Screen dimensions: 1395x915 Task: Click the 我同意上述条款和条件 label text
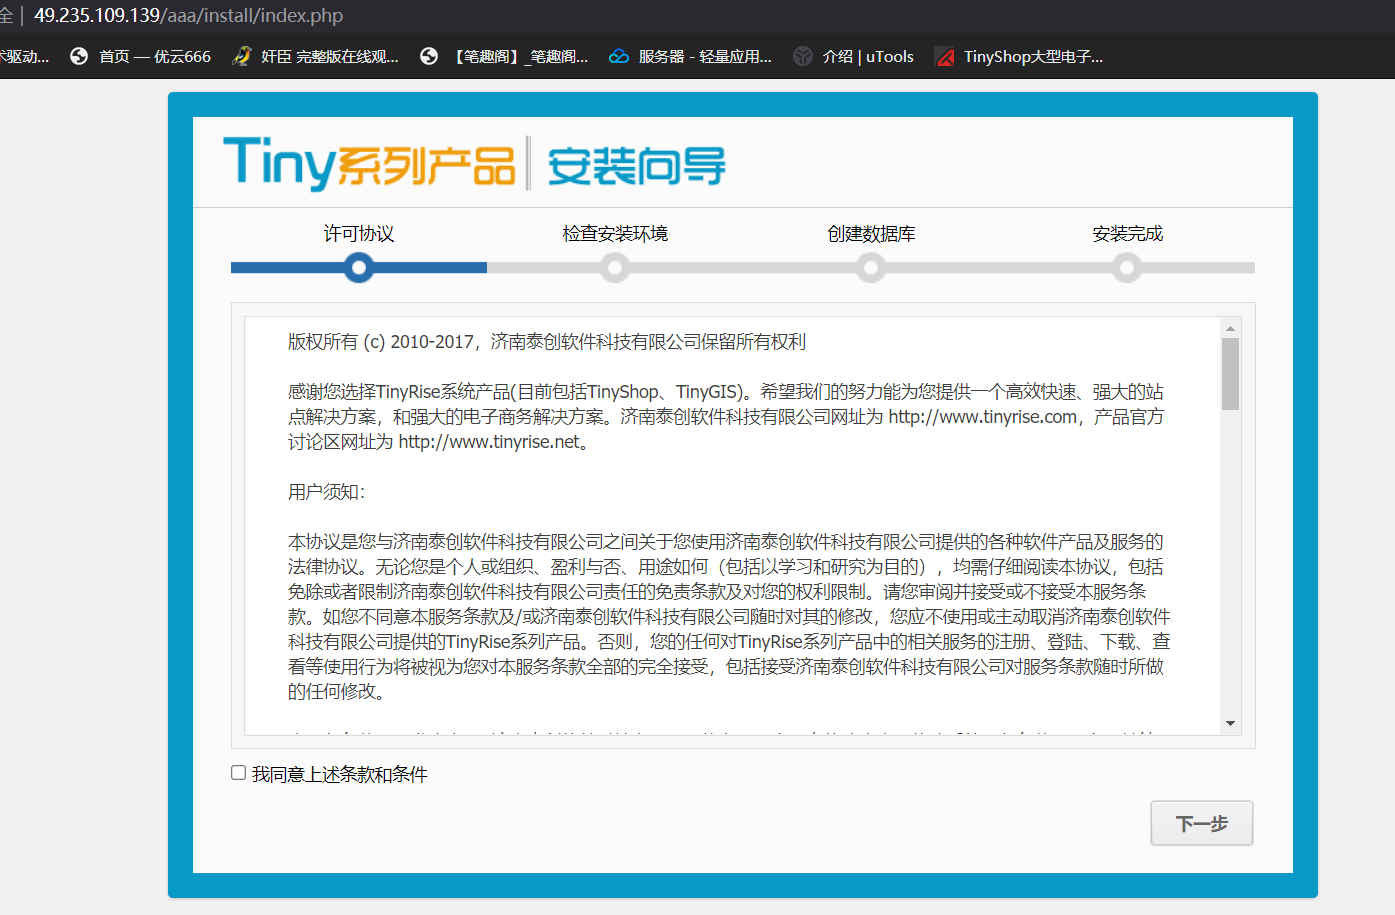tap(340, 774)
